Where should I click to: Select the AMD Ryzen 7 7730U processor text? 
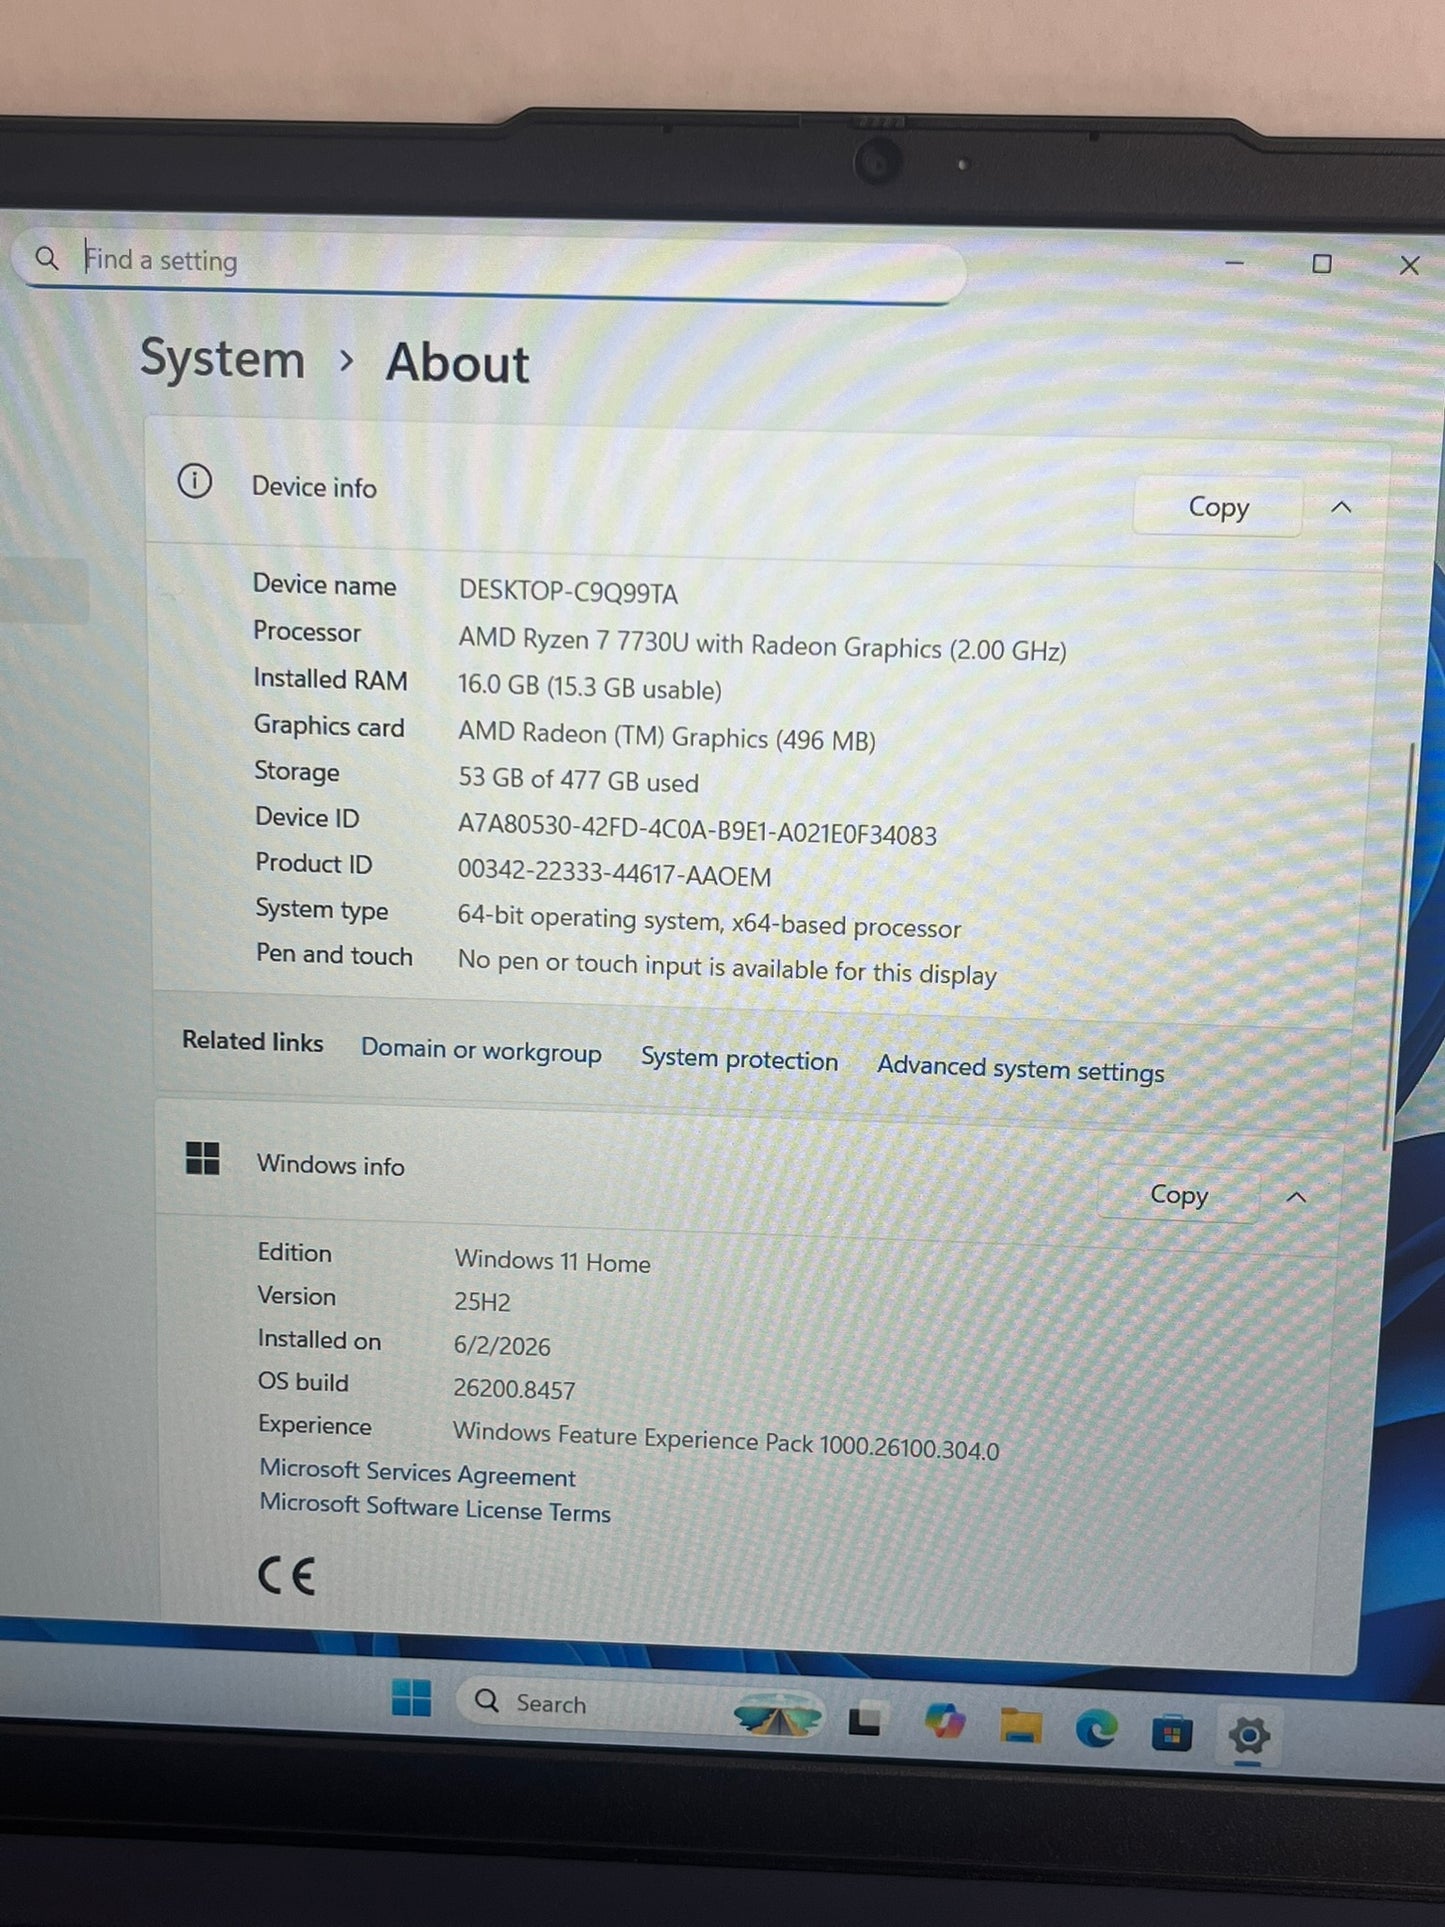[x=762, y=645]
